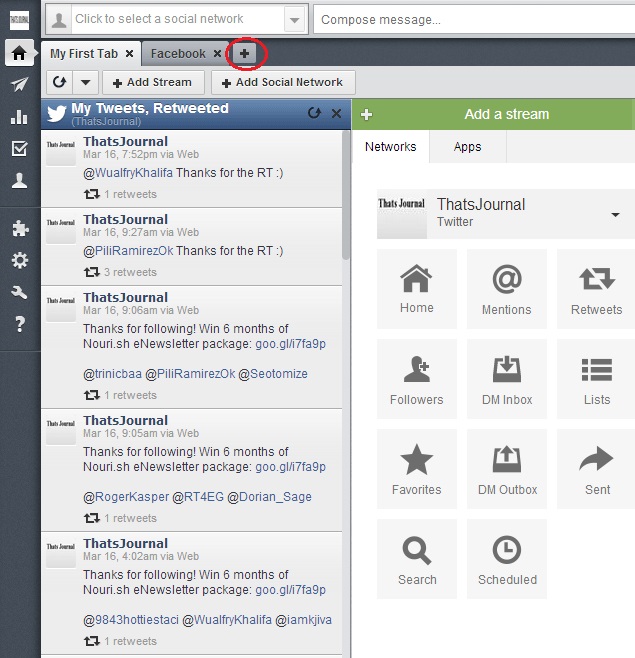The width and height of the screenshot is (635, 658).
Task: Open the Settings gear icon in sidebar
Action: coord(20,260)
